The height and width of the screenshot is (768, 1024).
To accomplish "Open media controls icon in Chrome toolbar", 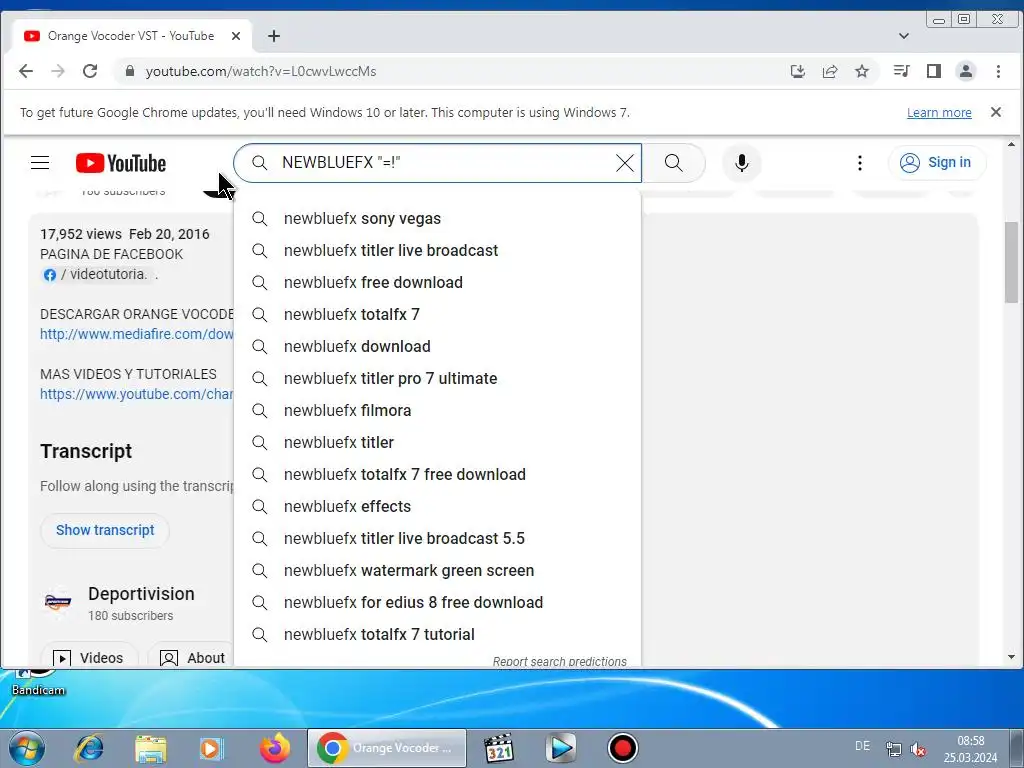I will click(901, 71).
